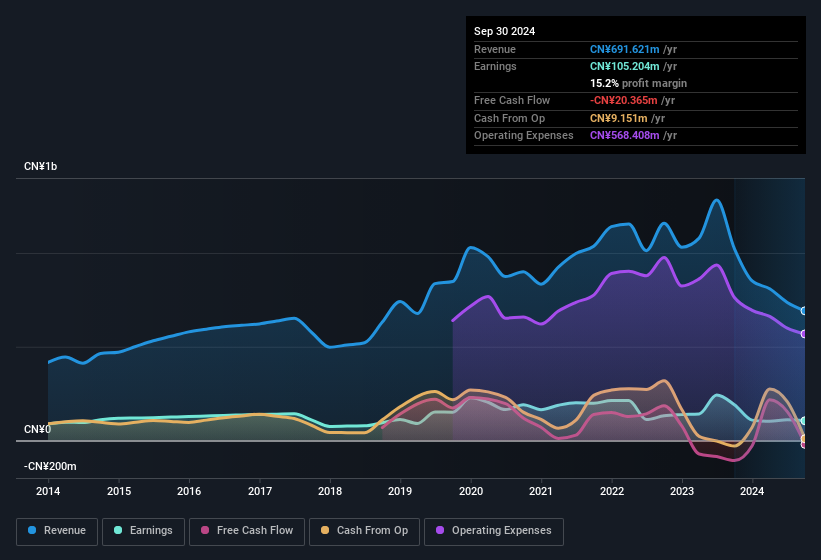The width and height of the screenshot is (821, 560).
Task: Click the tooltip Cash From Op label
Action: click(509, 118)
